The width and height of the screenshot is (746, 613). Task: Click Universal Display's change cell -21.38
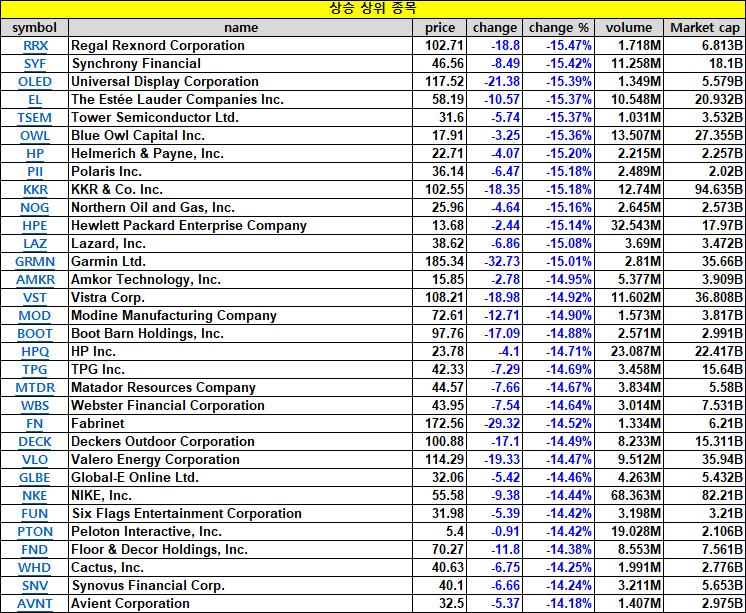[495, 82]
